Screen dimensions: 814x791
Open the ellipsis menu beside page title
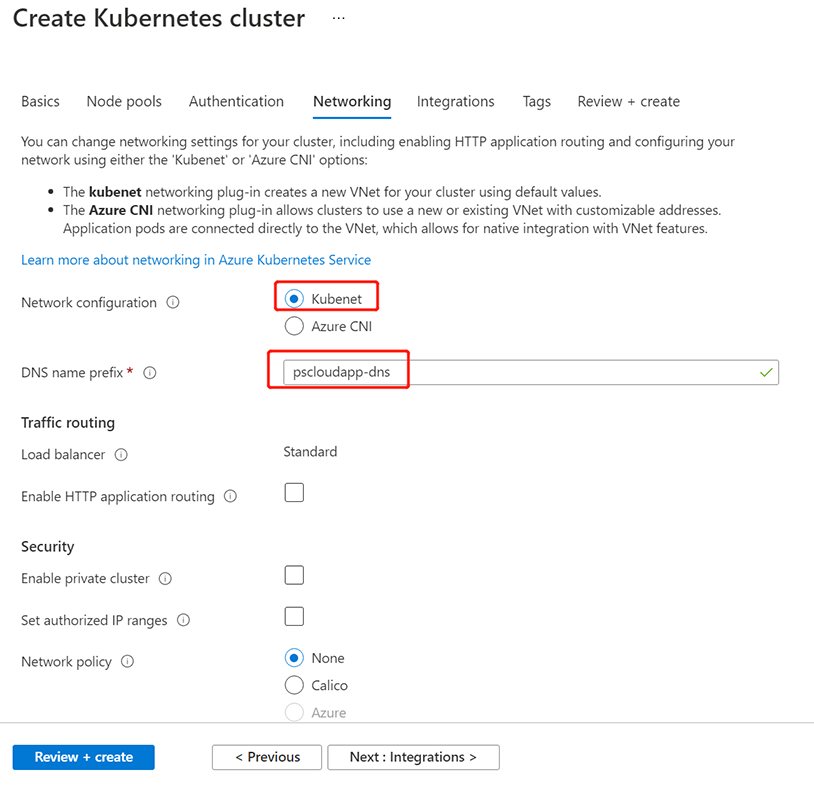[x=338, y=19]
